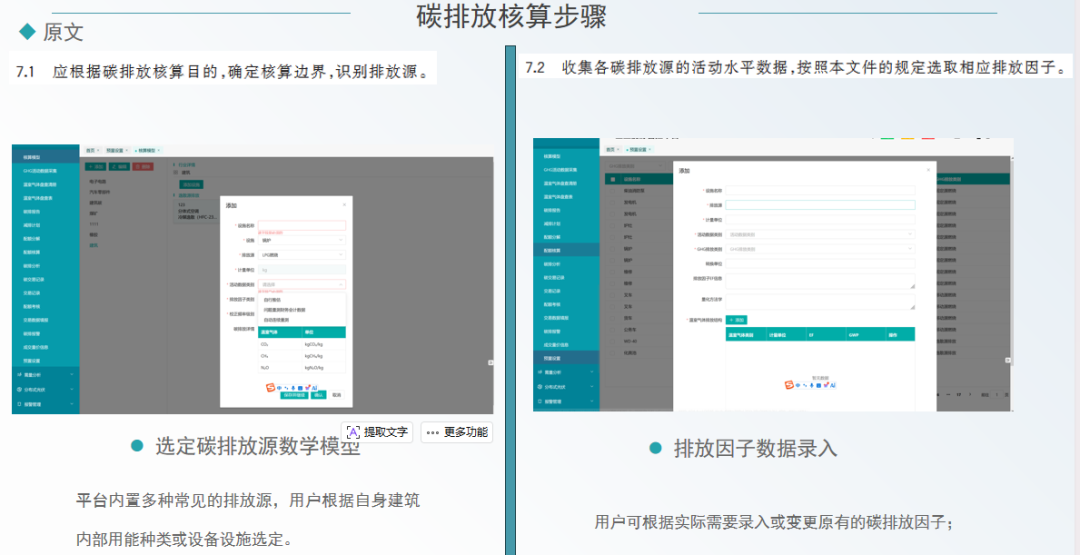Close the 添加 dialog in left screenshot
Image resolution: width=1080 pixels, height=555 pixels.
344,205
